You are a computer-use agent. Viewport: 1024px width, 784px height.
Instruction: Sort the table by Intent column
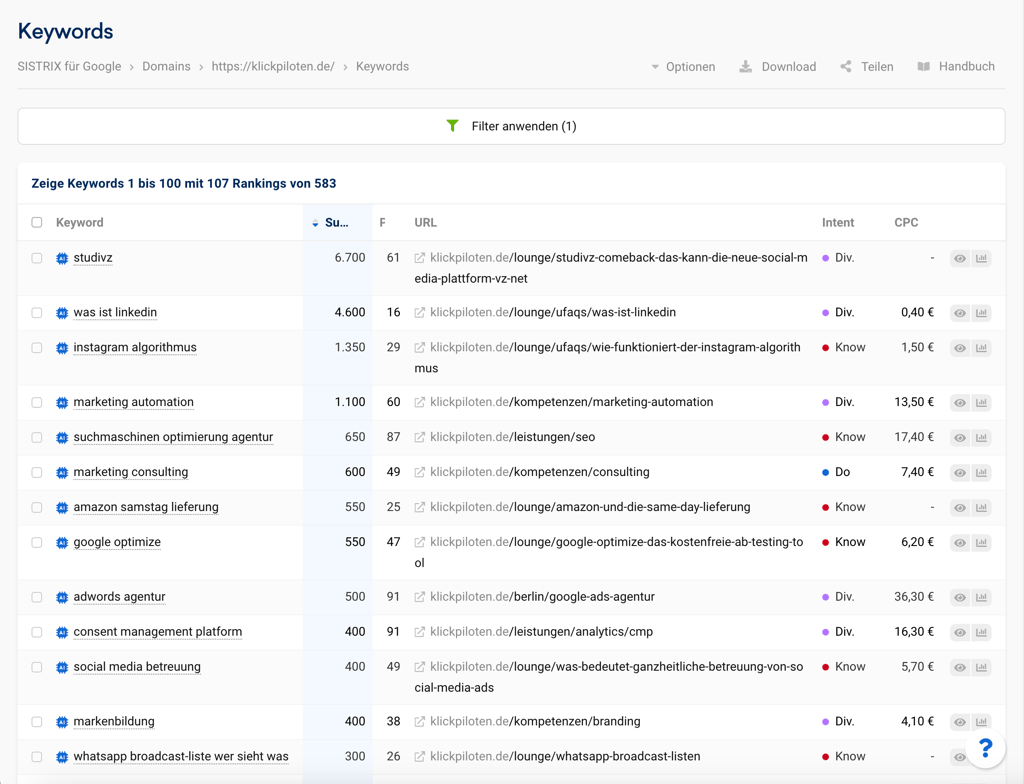[x=838, y=223]
